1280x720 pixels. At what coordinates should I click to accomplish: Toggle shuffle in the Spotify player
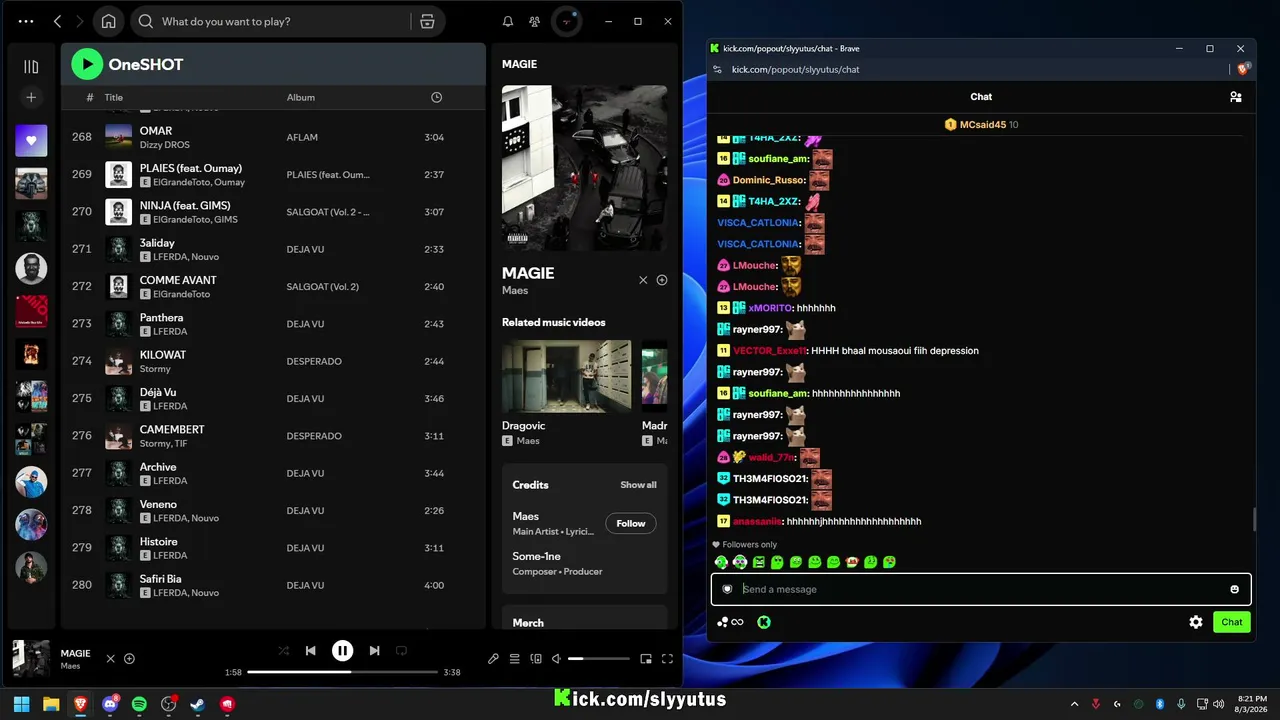tap(284, 651)
